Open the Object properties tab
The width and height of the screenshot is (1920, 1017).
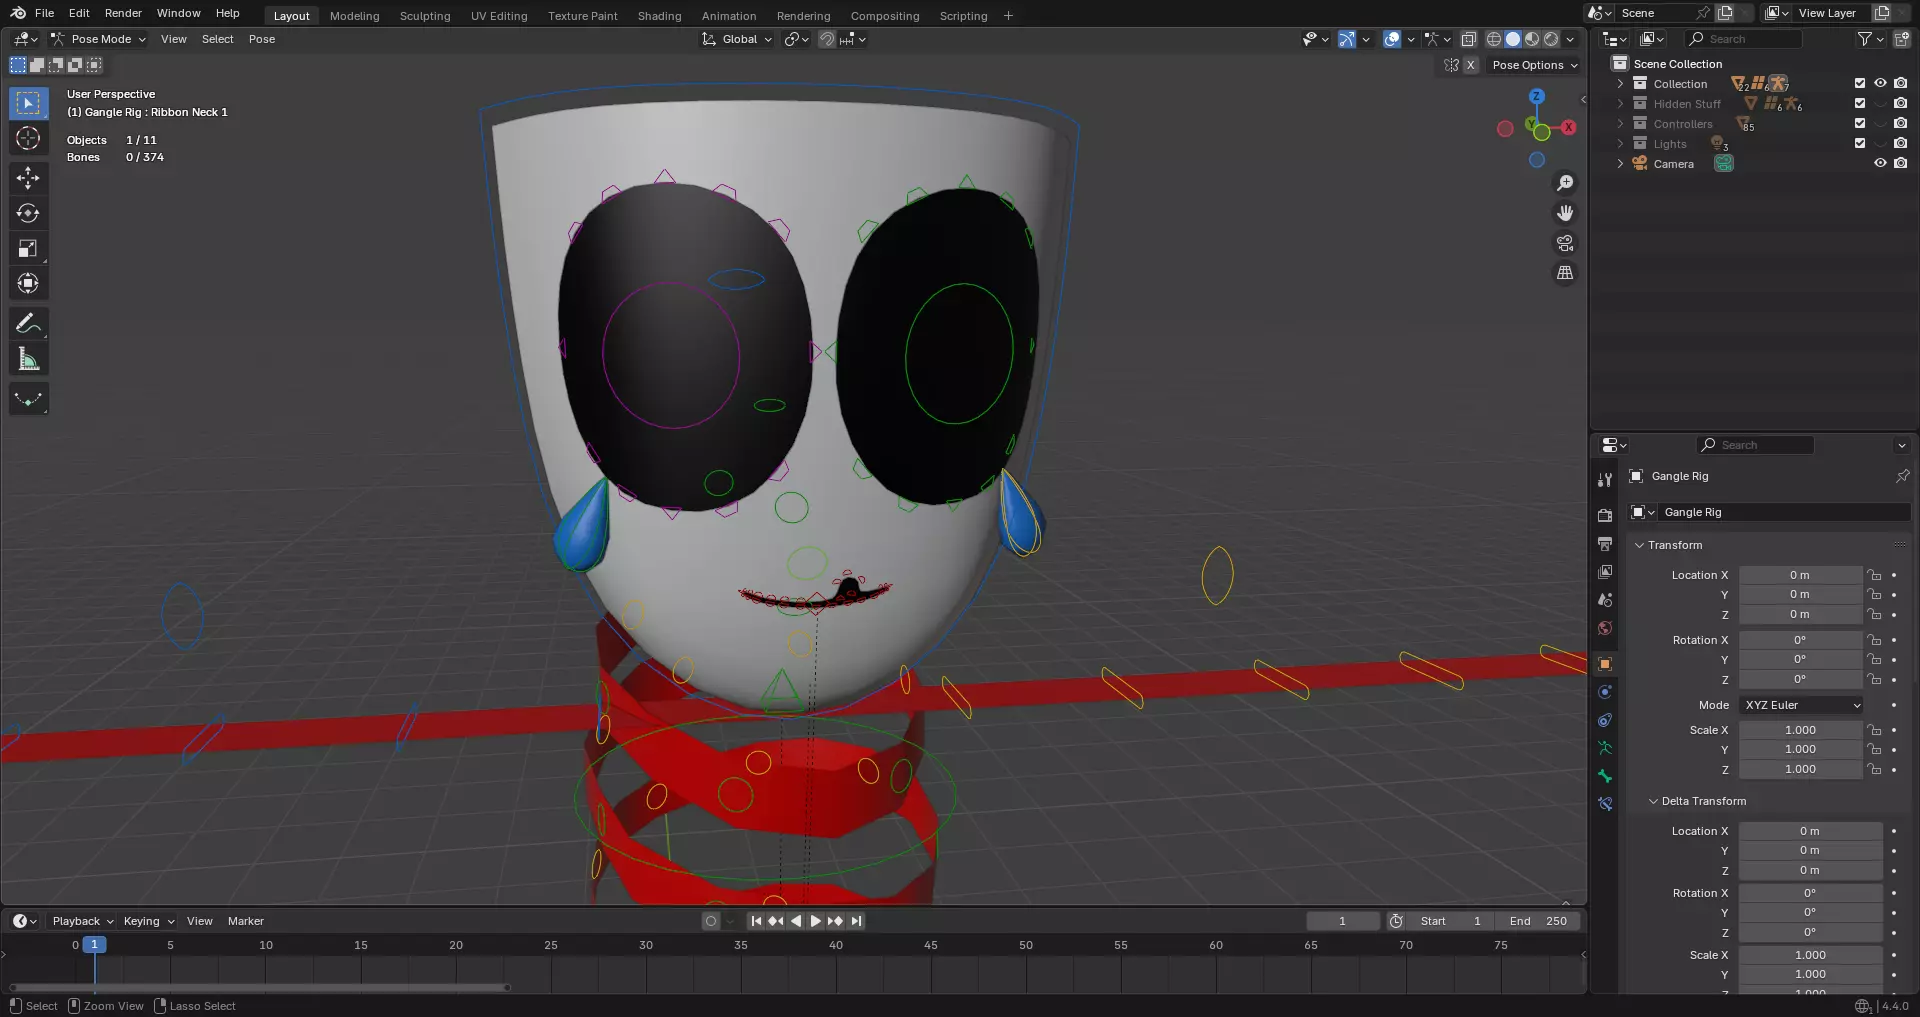coord(1605,664)
